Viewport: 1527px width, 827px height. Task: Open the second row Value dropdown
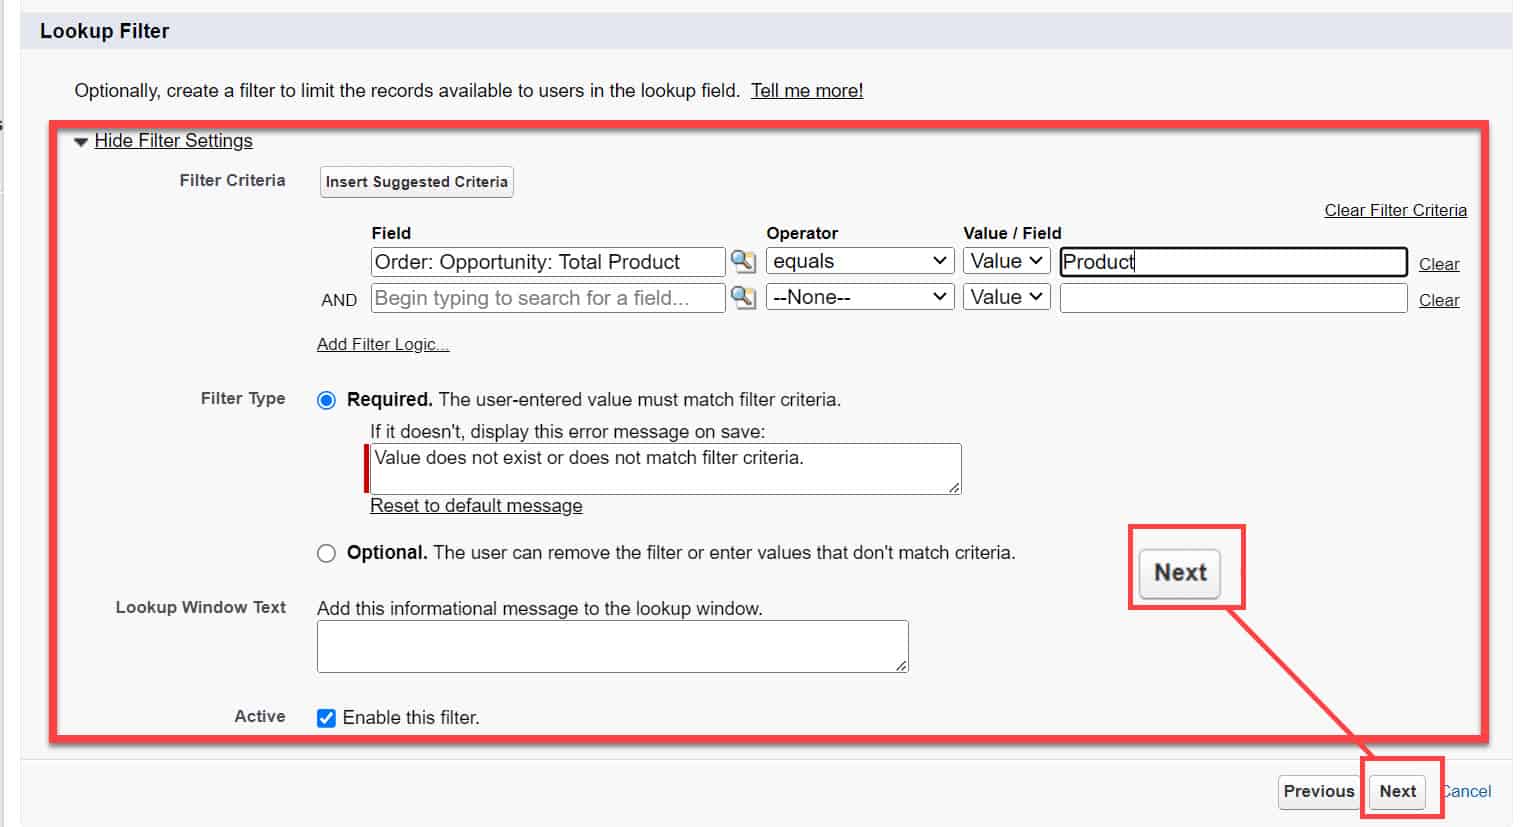click(1006, 296)
